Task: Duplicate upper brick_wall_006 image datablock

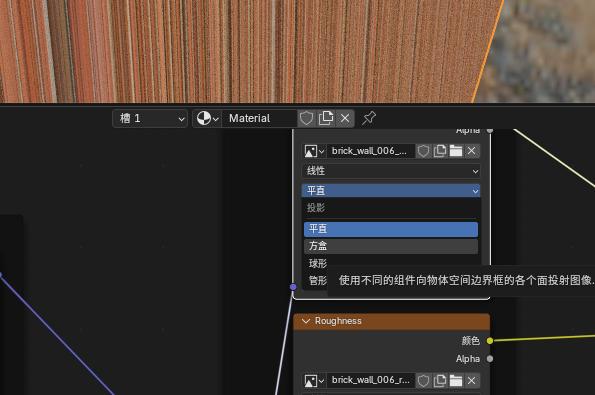Action: [440, 151]
